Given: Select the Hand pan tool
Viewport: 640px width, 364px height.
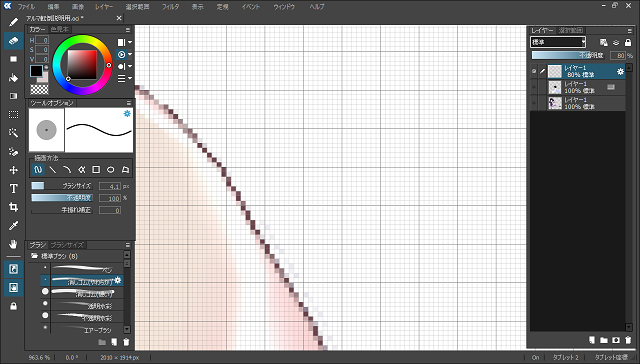Looking at the screenshot, I should coord(13,244).
